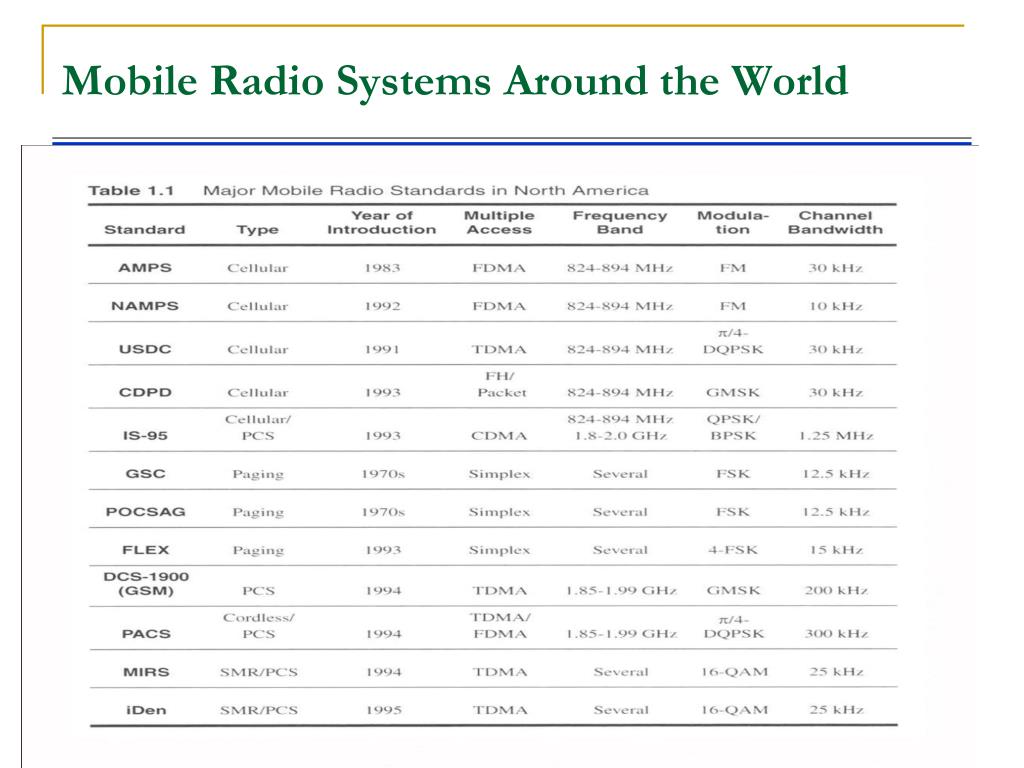Image resolution: width=1024 pixels, height=768 pixels.
Task: Select the "Type" column header
Action: pos(257,230)
